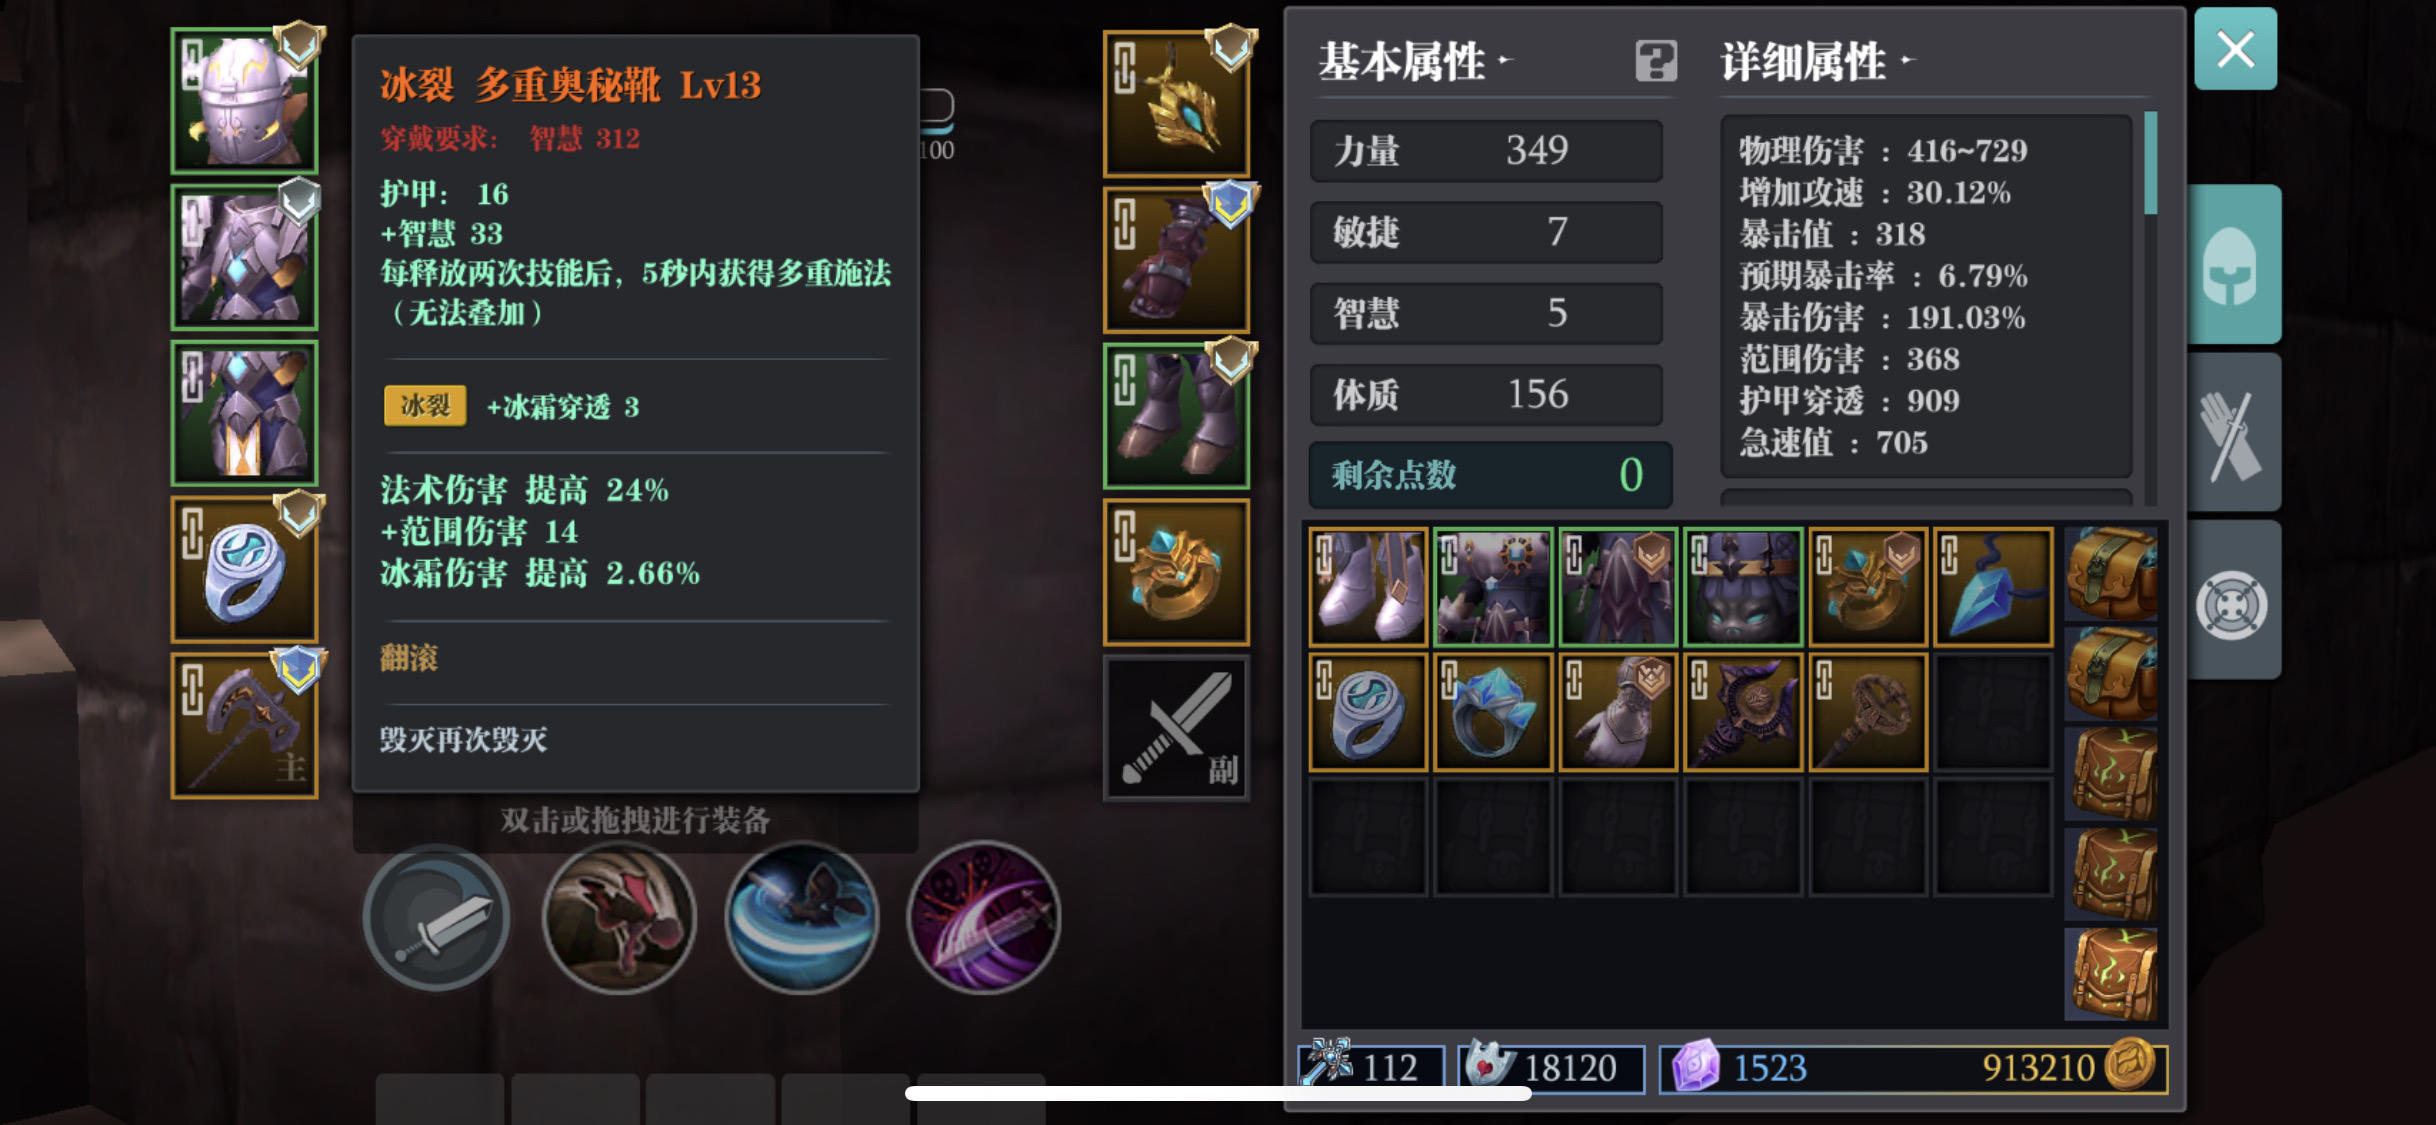Switch to the round target tab

click(2234, 601)
